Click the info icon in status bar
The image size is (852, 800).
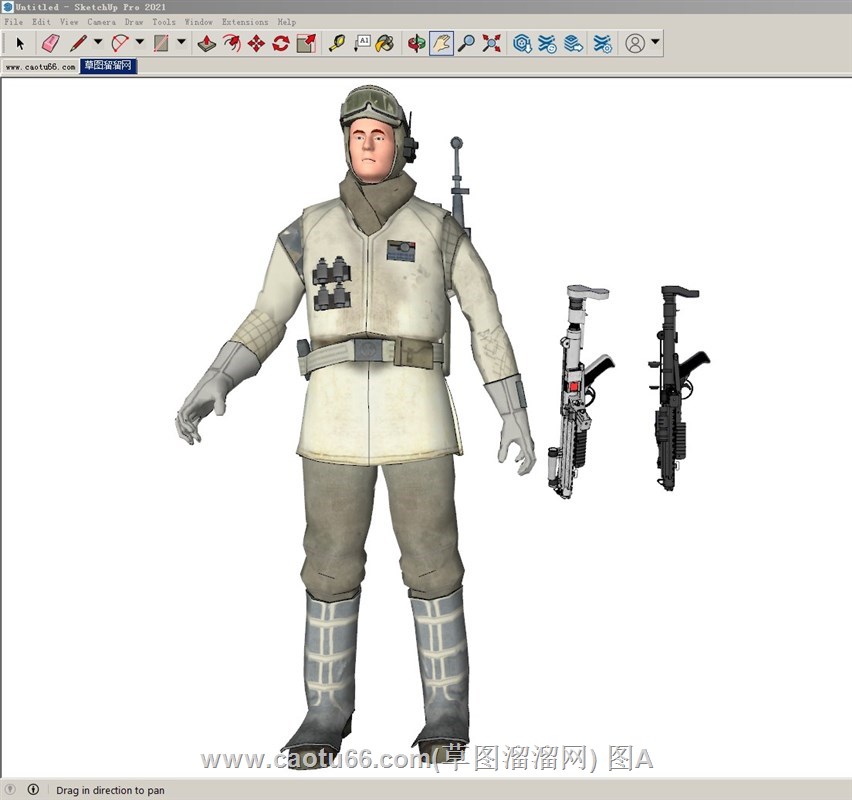(x=33, y=790)
